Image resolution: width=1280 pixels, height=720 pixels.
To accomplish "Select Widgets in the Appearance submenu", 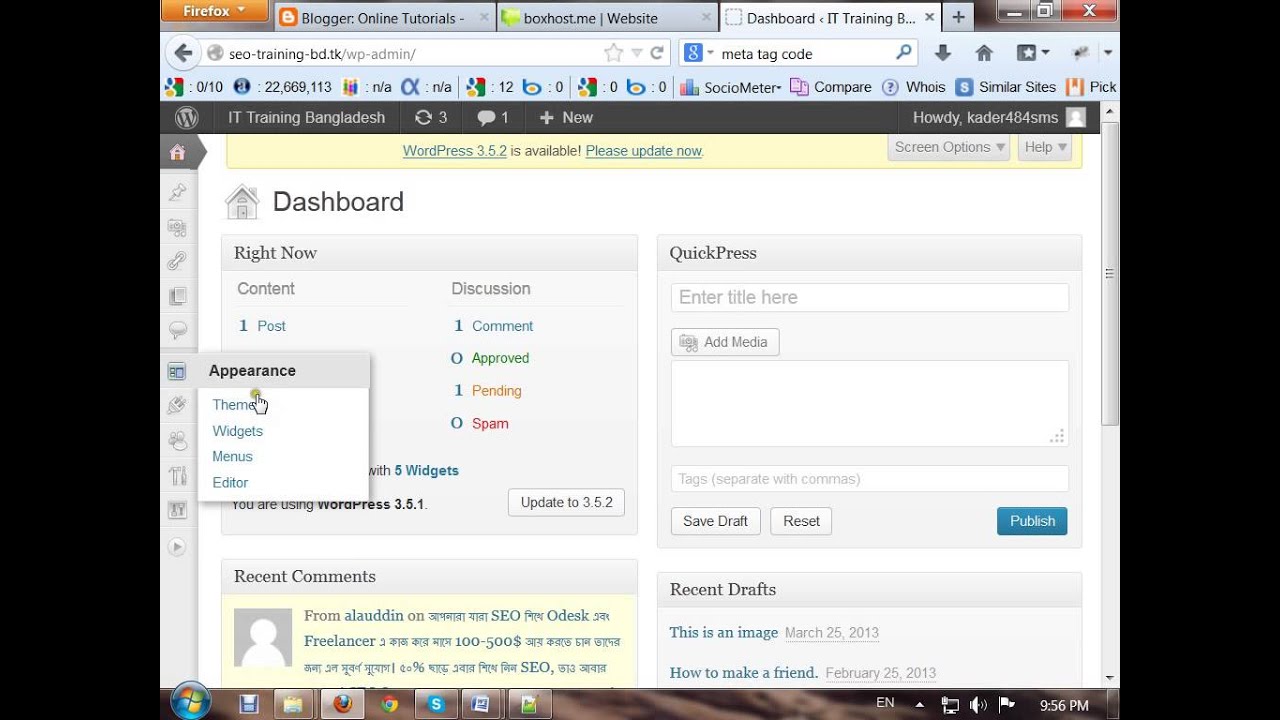I will click(237, 431).
